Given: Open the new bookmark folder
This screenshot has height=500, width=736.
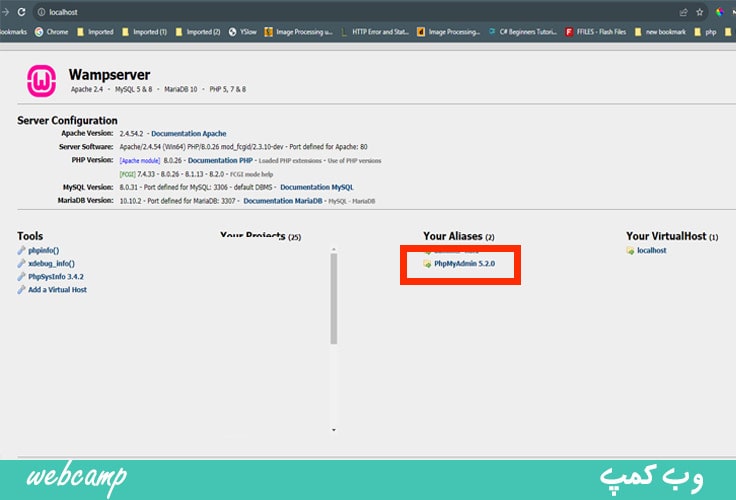Looking at the screenshot, I should [x=660, y=32].
